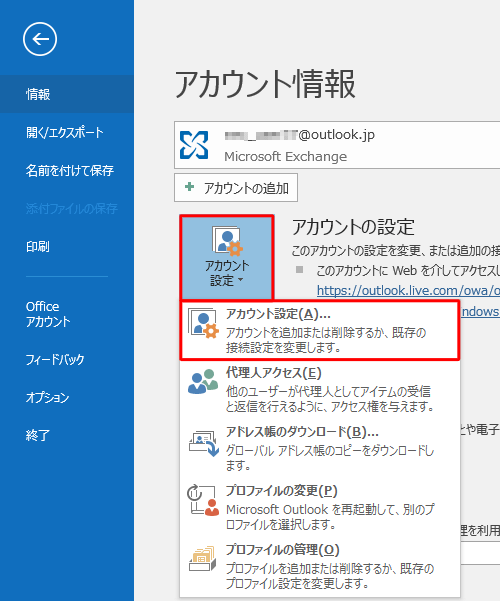Click the Microsoft Exchange logo icon
Screen dimensions: 500x601
click(x=194, y=145)
